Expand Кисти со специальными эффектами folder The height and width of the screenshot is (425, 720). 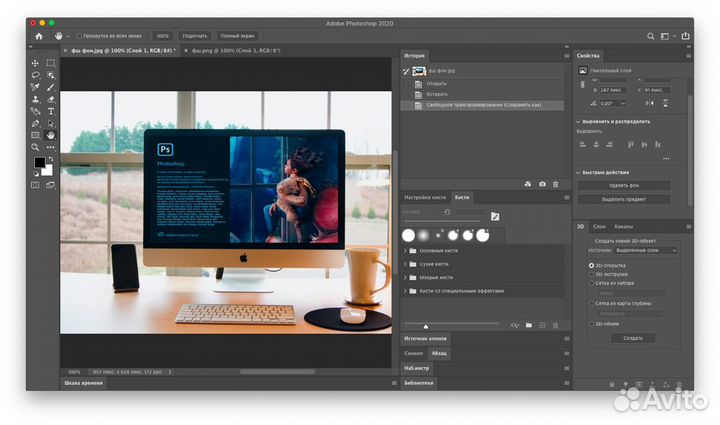coord(405,291)
